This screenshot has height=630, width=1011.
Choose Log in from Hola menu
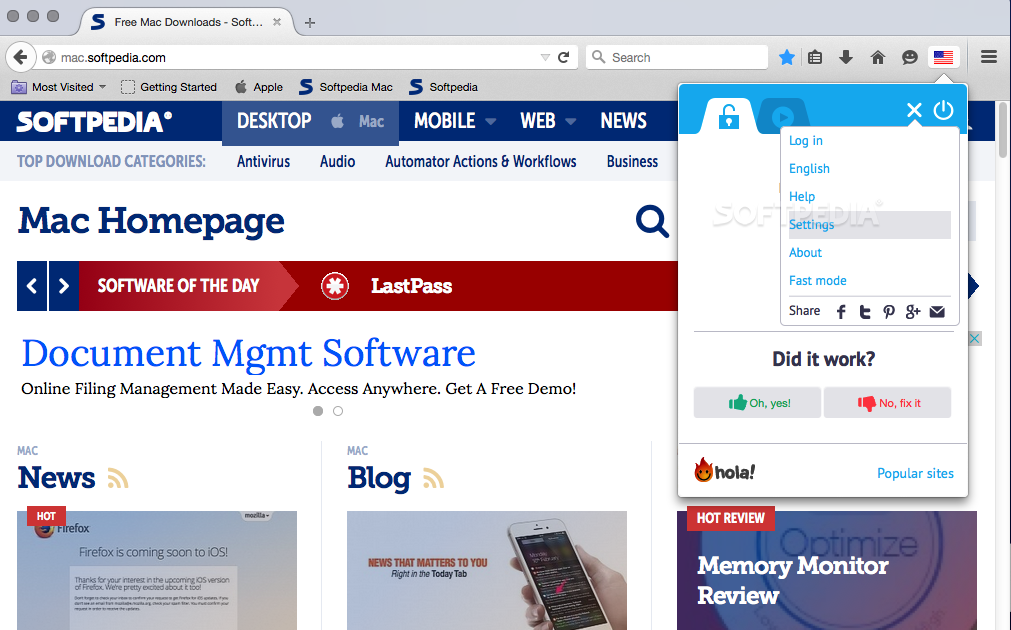pyautogui.click(x=806, y=141)
